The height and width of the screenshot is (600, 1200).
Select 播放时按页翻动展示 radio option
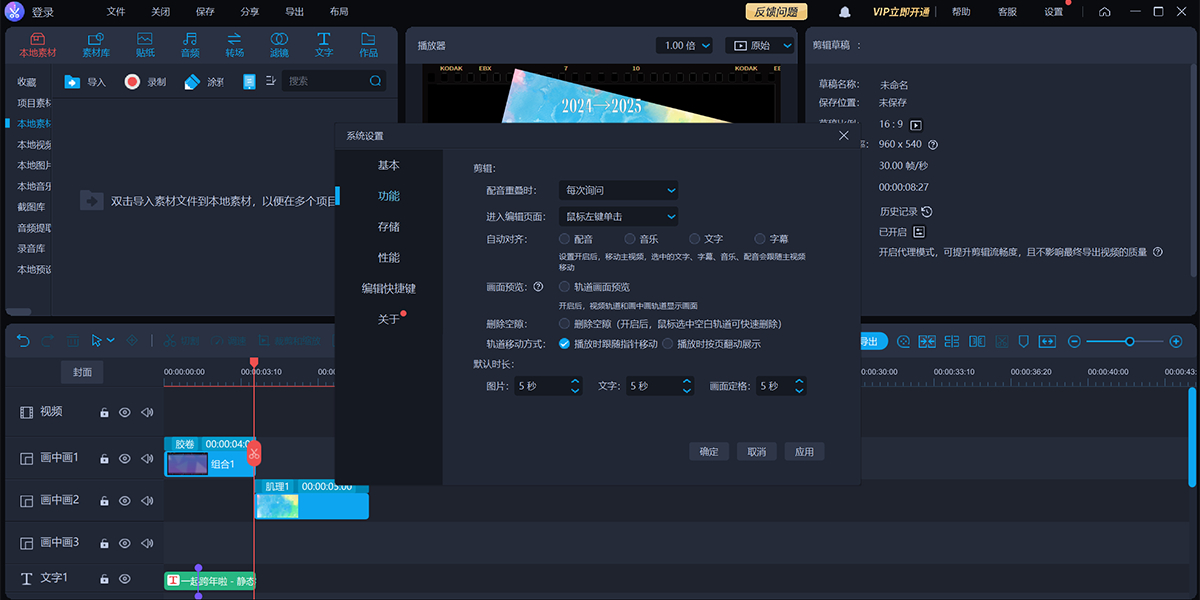point(667,344)
